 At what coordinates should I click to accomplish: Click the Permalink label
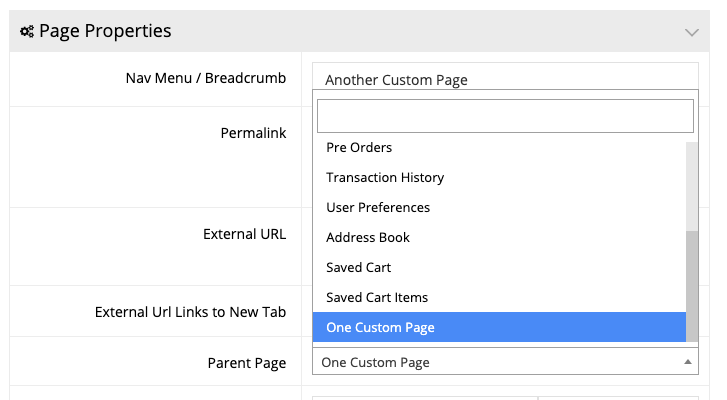(x=254, y=133)
